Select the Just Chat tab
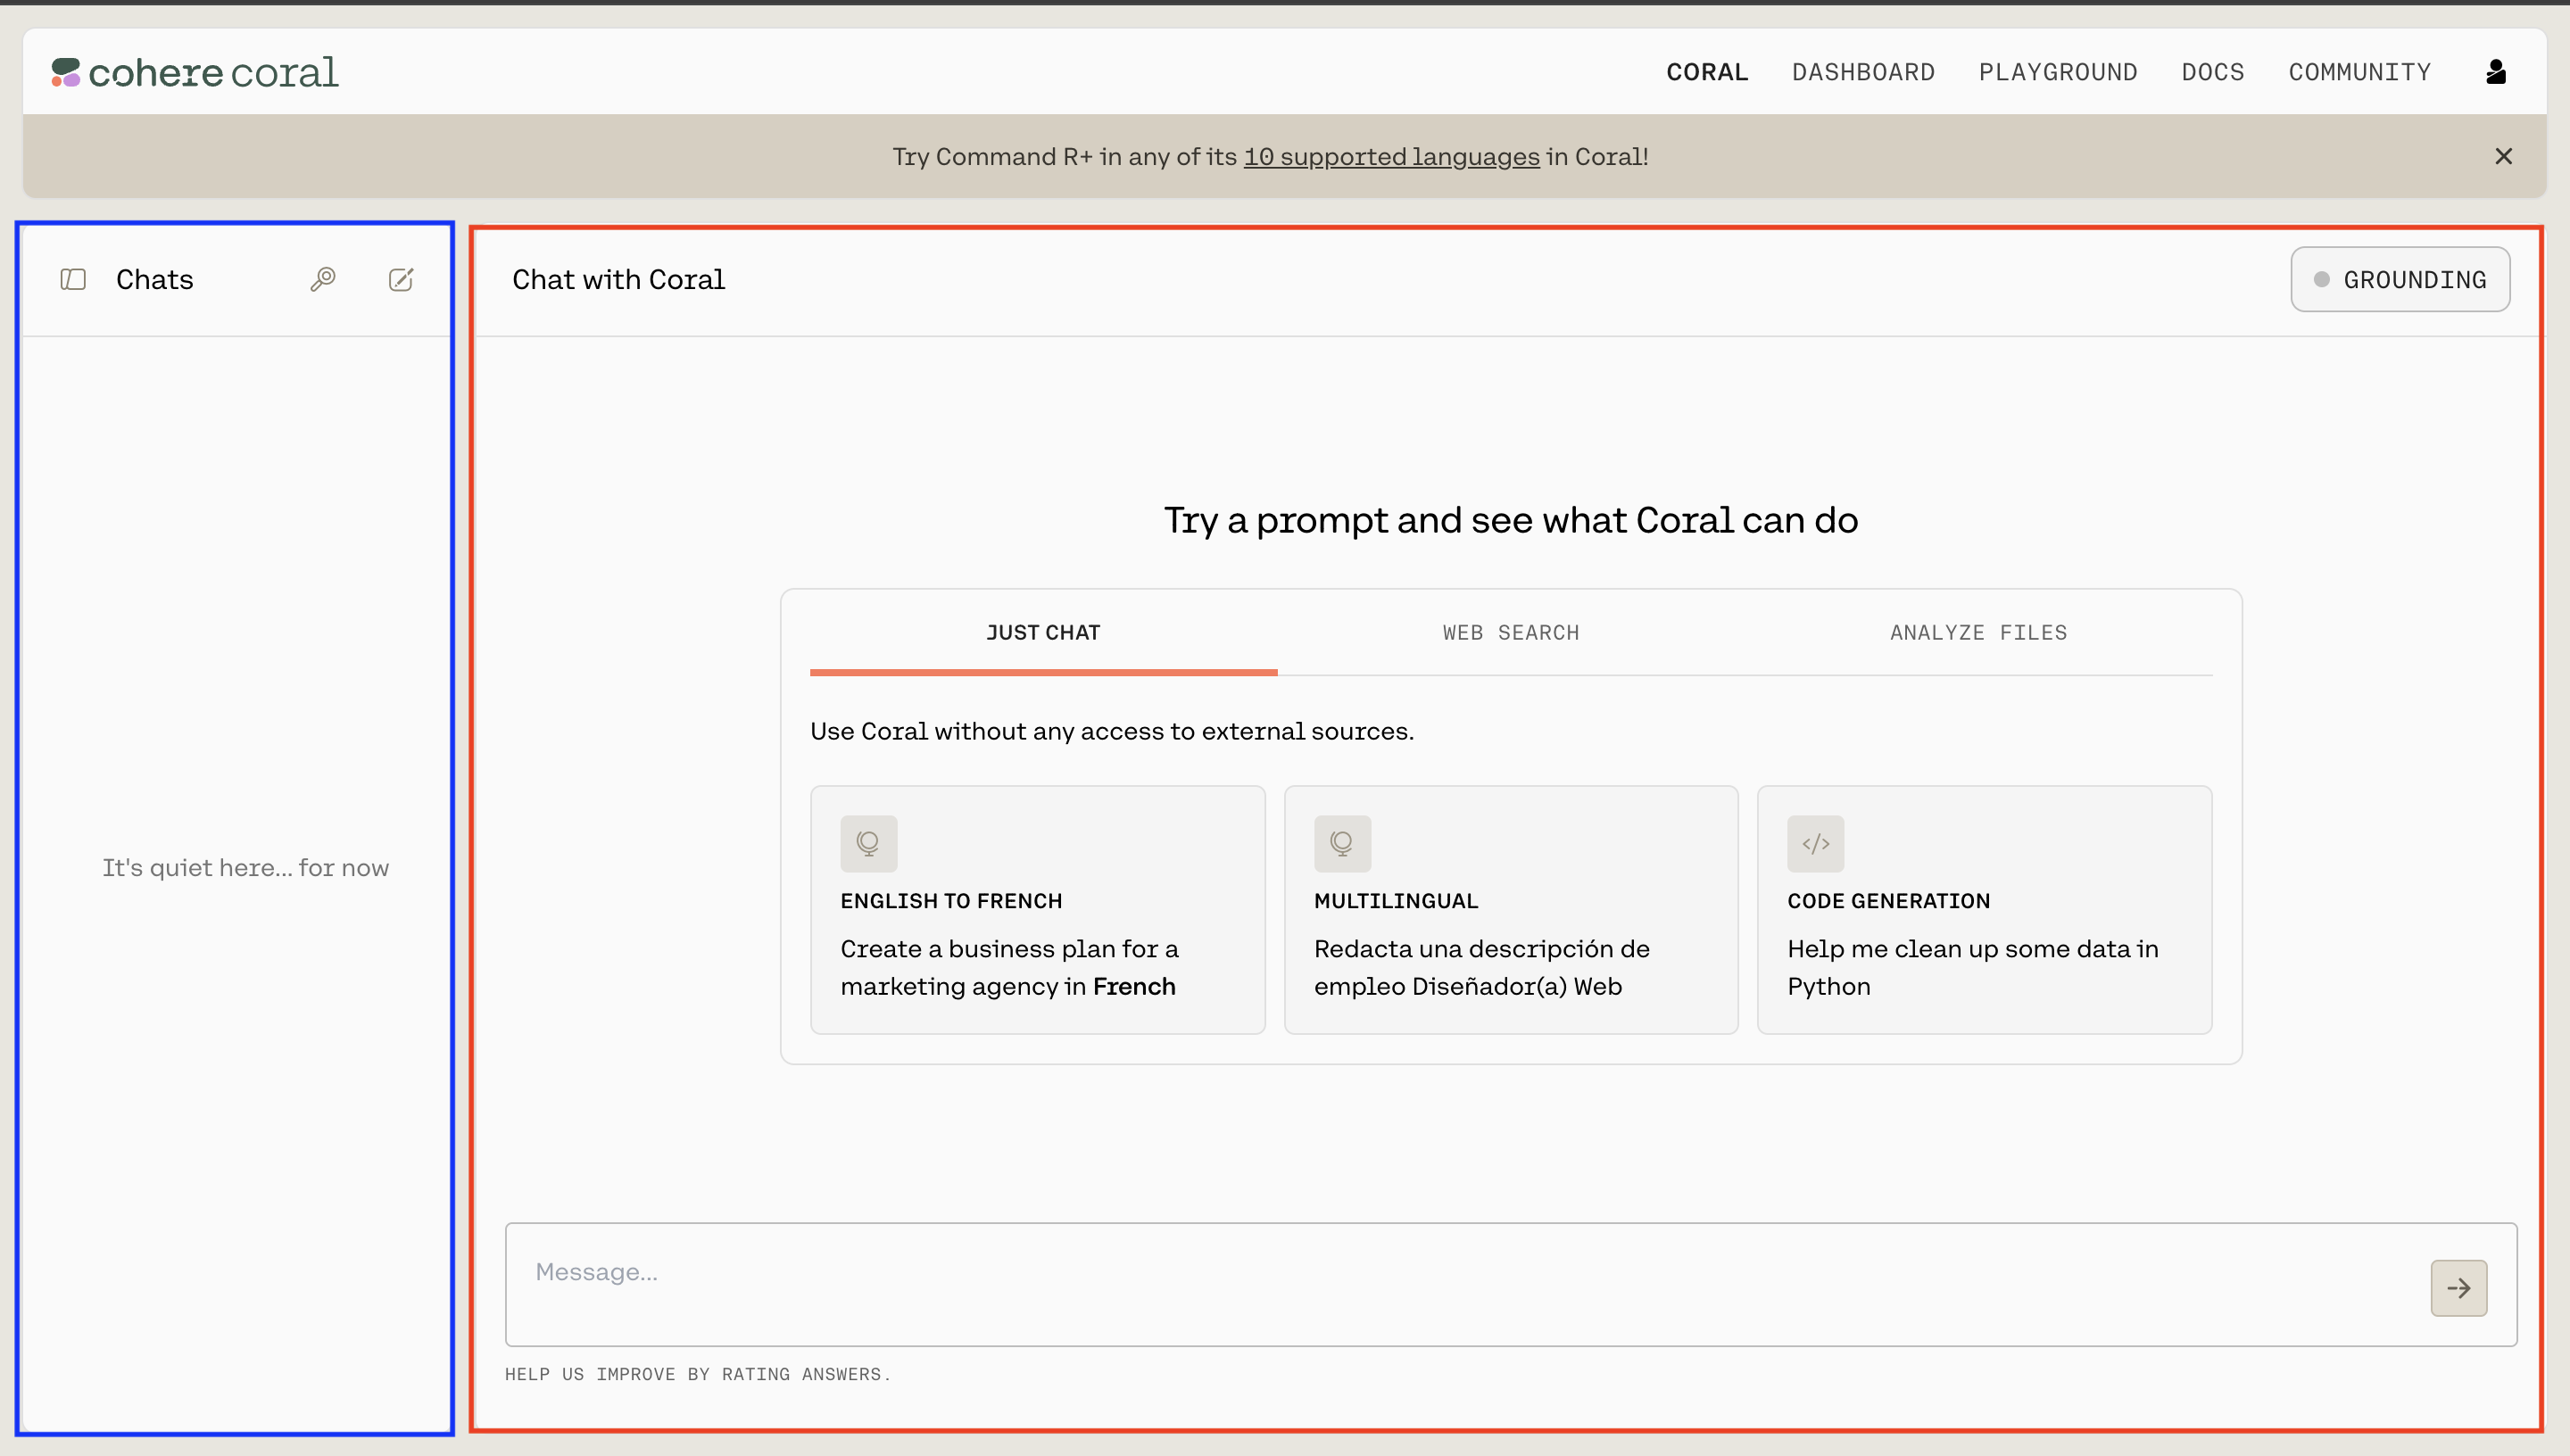2570x1456 pixels. click(1043, 633)
